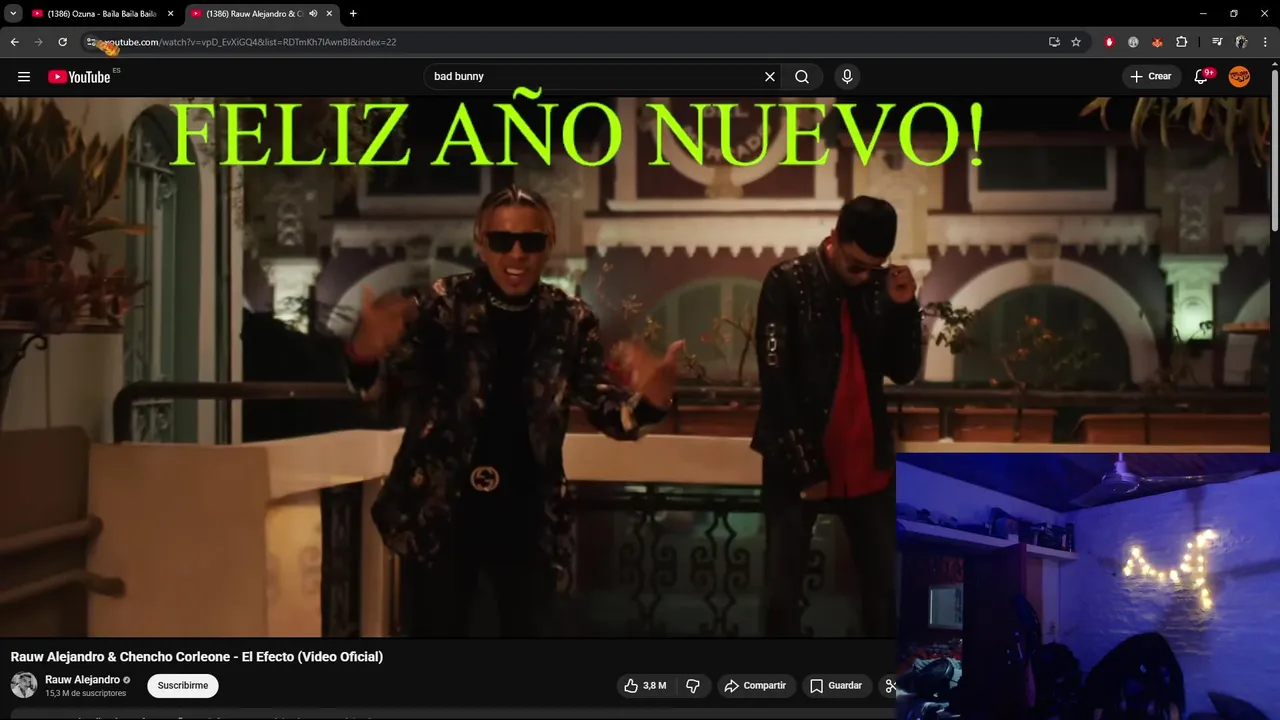Install app icon in the address bar
1280x720 pixels.
pyautogui.click(x=1054, y=42)
